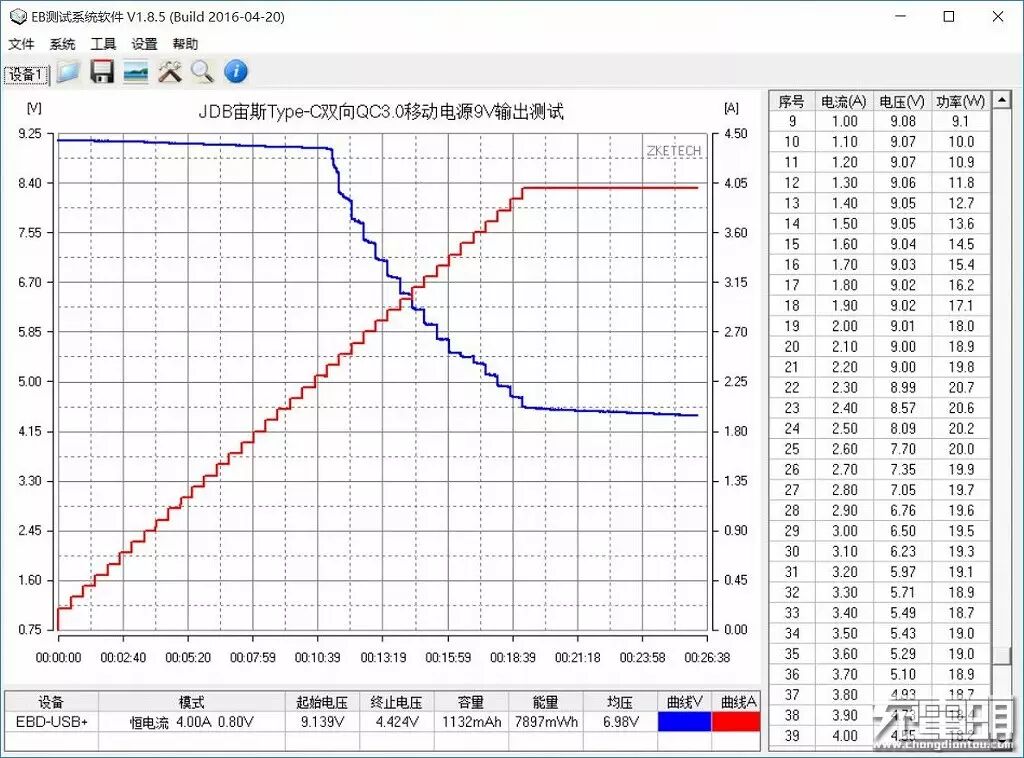
Task: Click the data table scrollbar thumb
Action: pos(1002,654)
